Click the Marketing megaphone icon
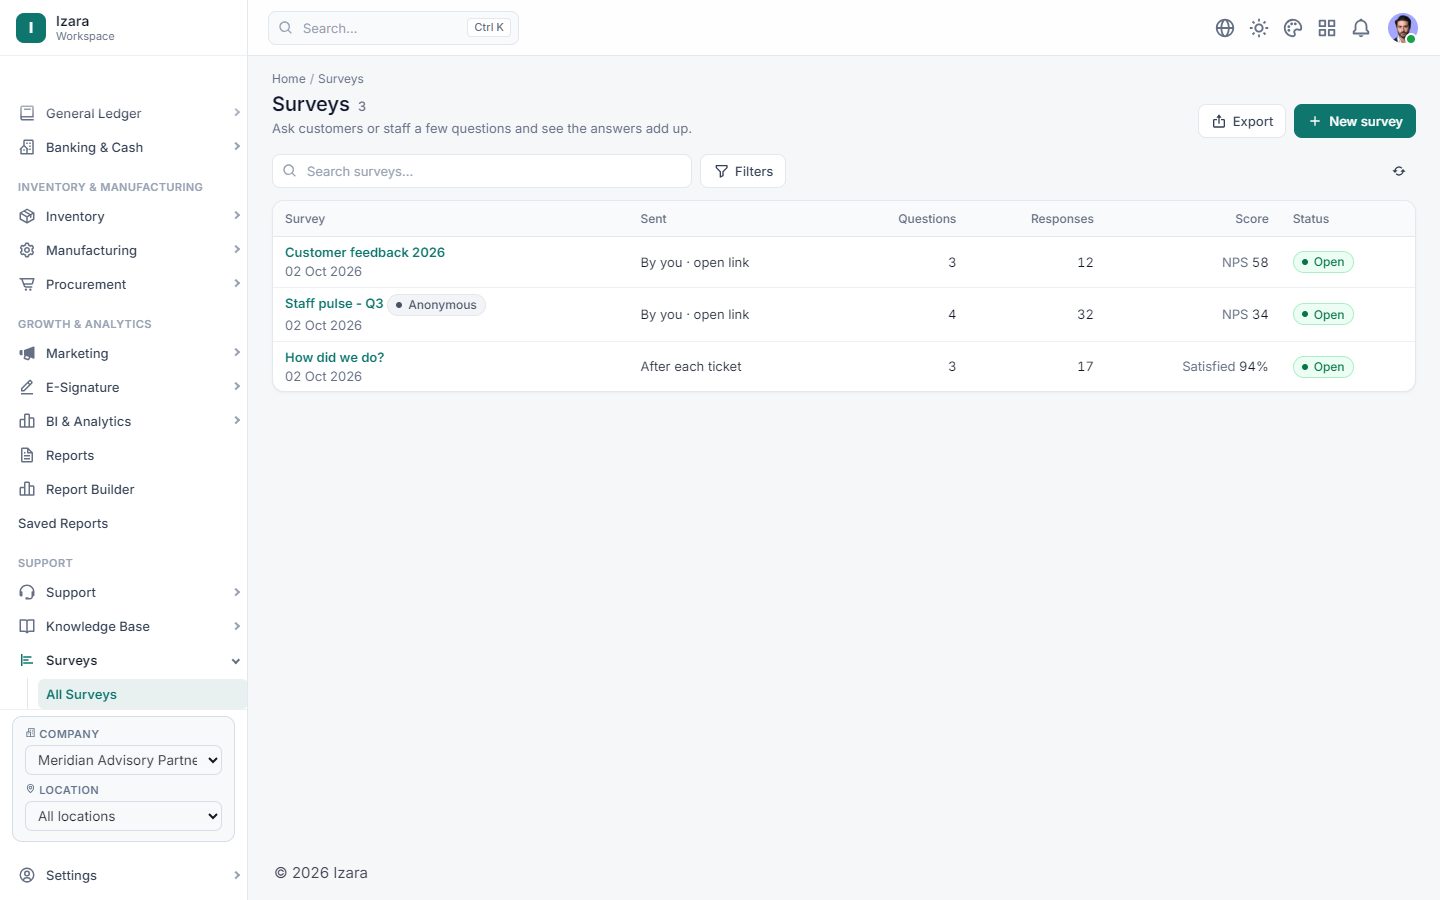 pos(27,353)
